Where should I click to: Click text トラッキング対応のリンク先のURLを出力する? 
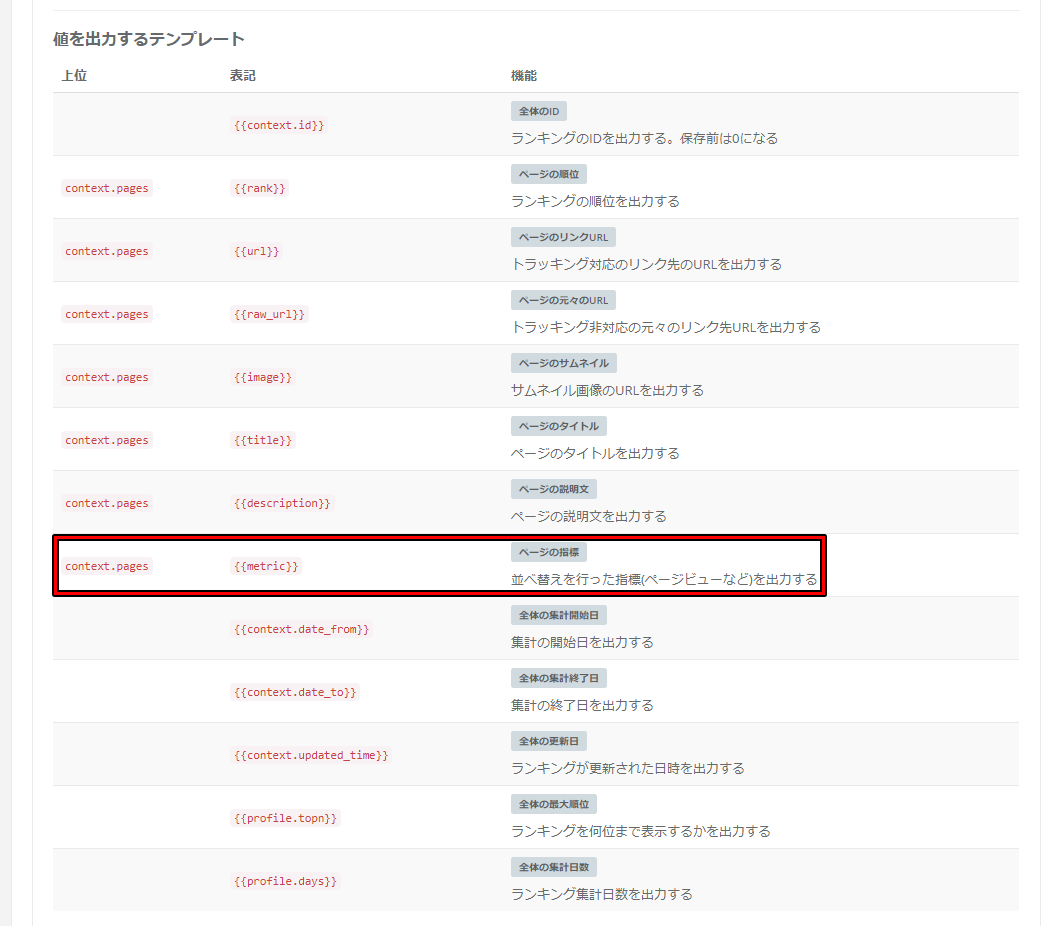click(646, 265)
